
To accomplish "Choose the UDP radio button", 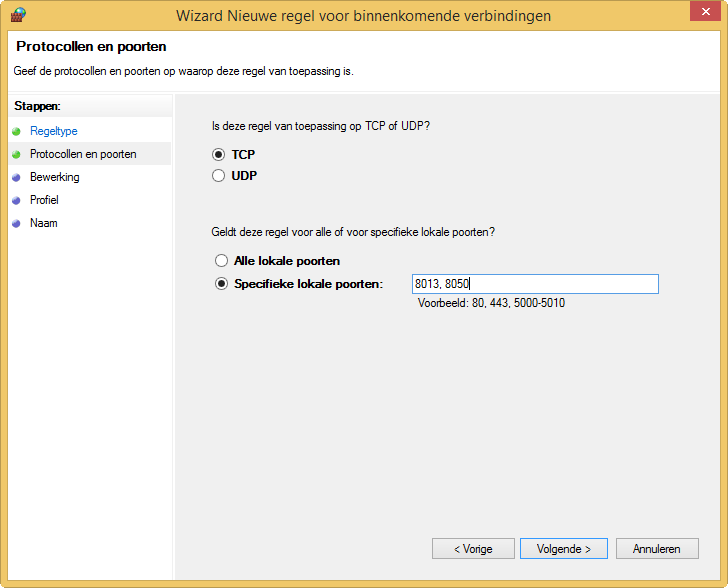I will 220,176.
